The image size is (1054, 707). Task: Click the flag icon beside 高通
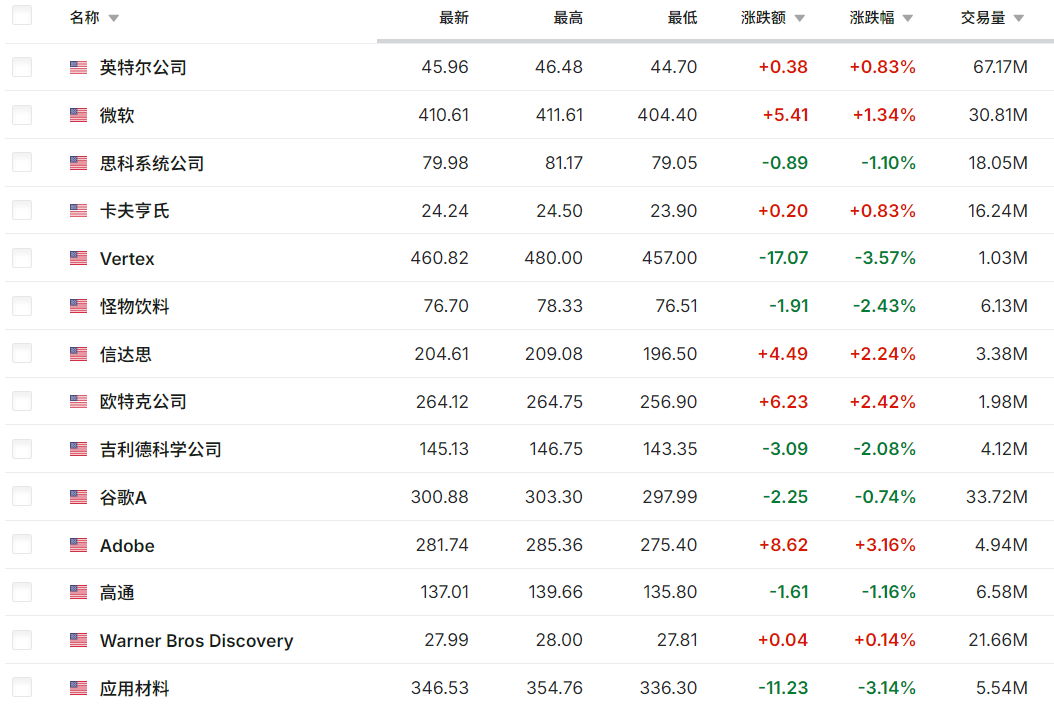coord(78,592)
